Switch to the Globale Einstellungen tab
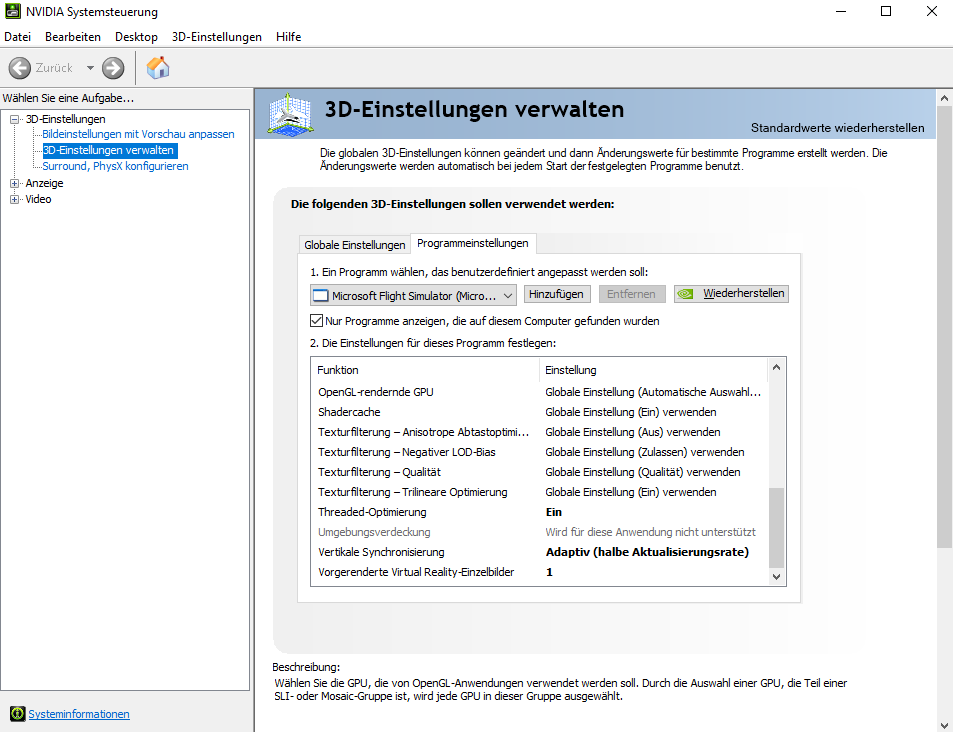The width and height of the screenshot is (953, 732). (355, 244)
